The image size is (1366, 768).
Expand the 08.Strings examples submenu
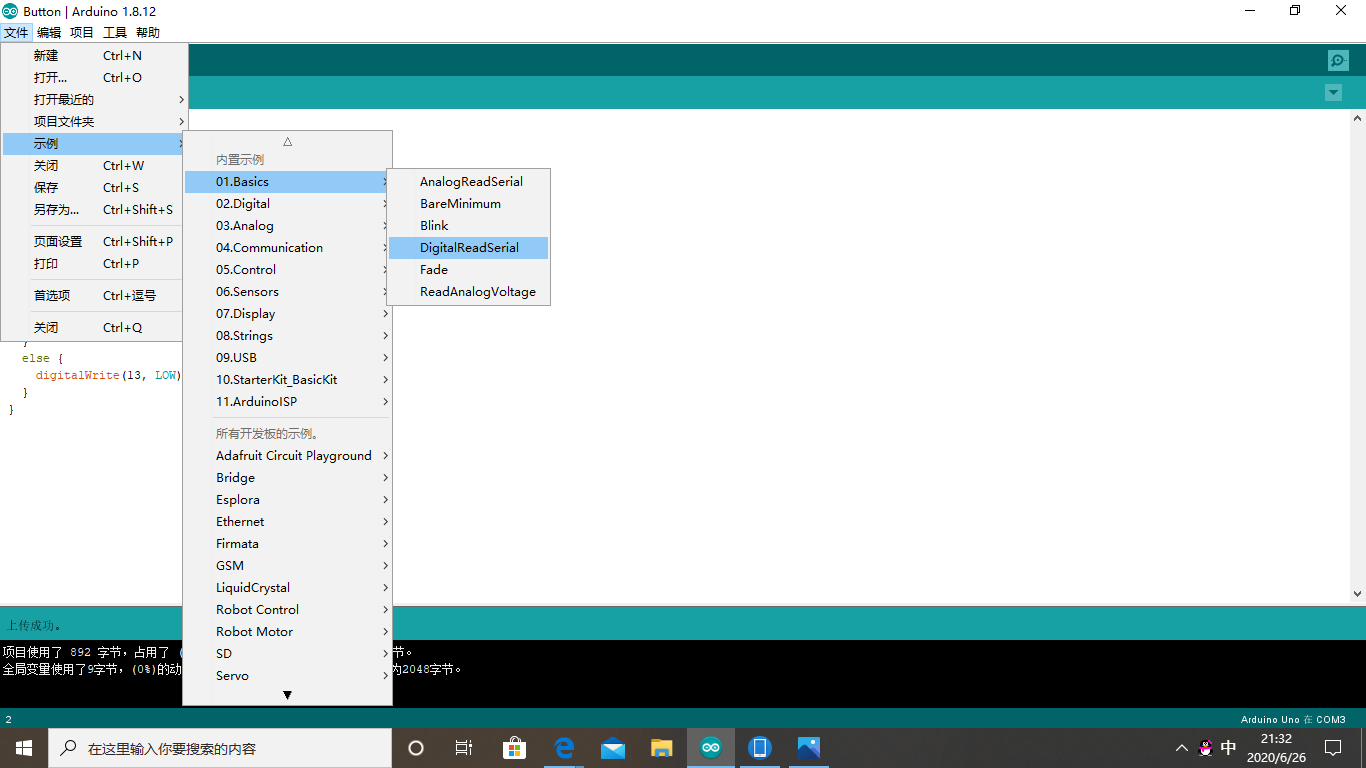coord(288,336)
